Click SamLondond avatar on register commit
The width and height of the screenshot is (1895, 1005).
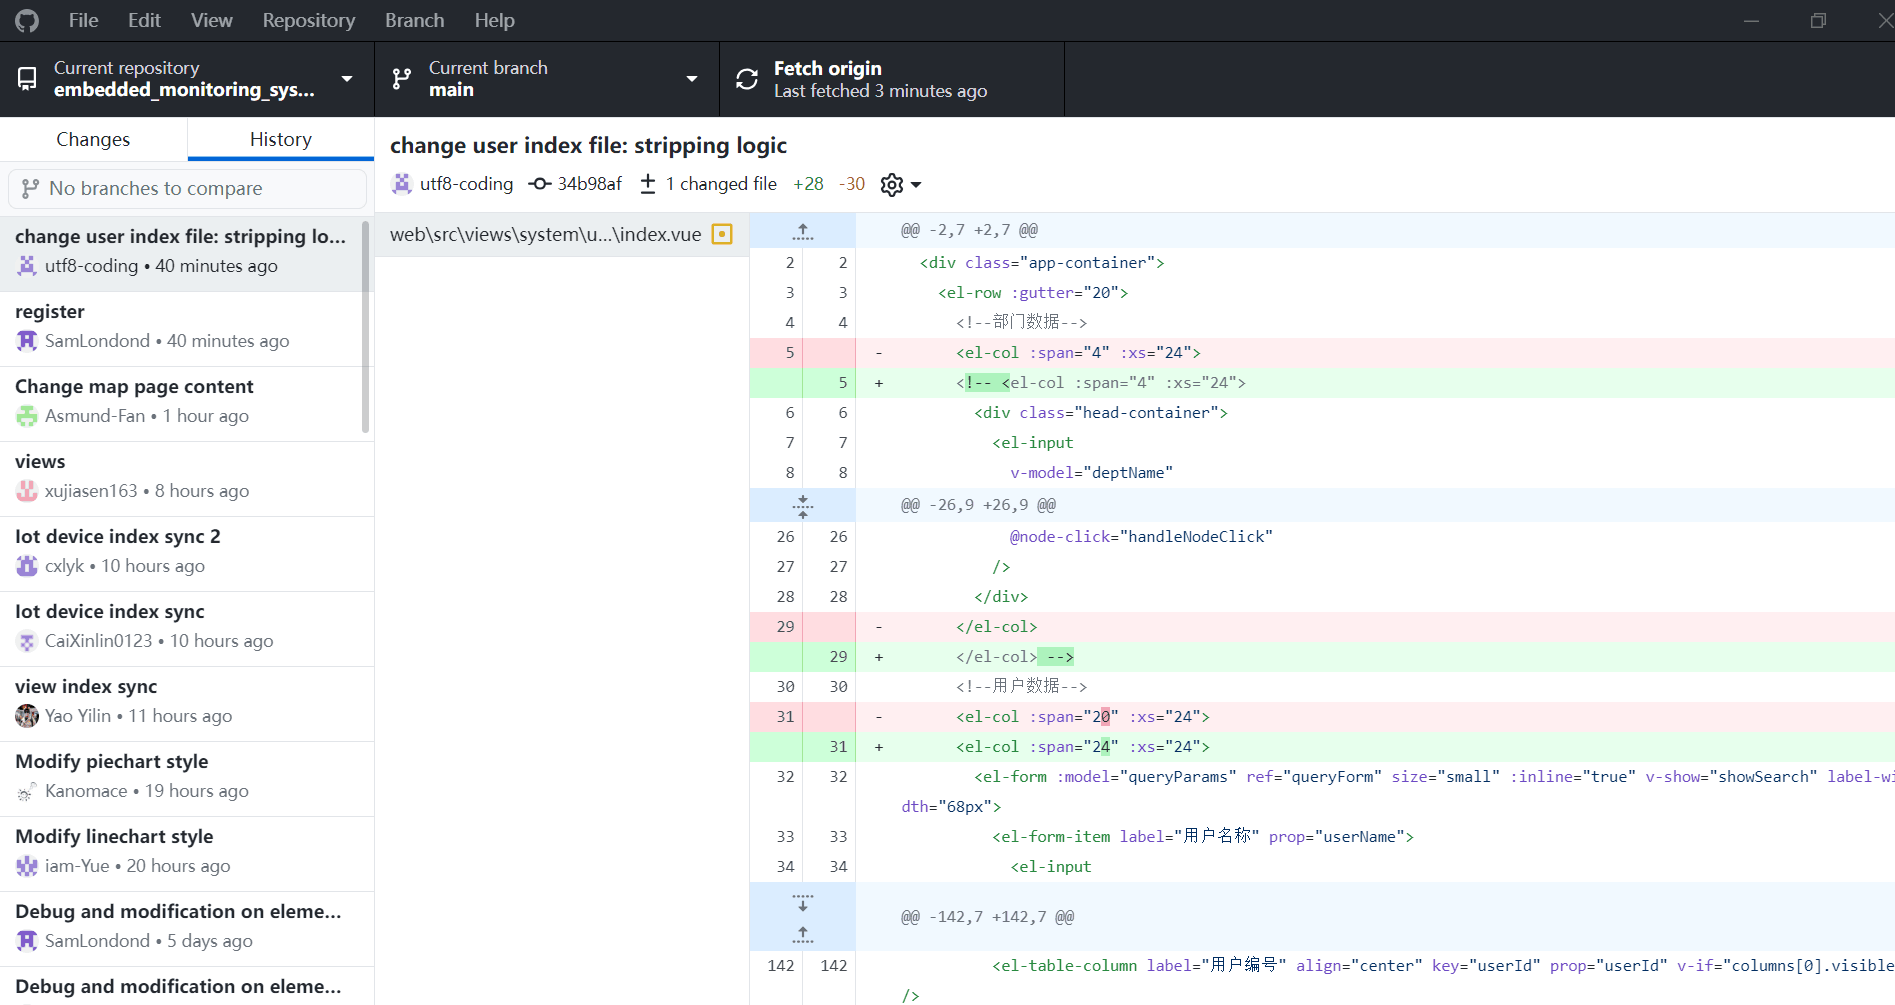pos(27,341)
